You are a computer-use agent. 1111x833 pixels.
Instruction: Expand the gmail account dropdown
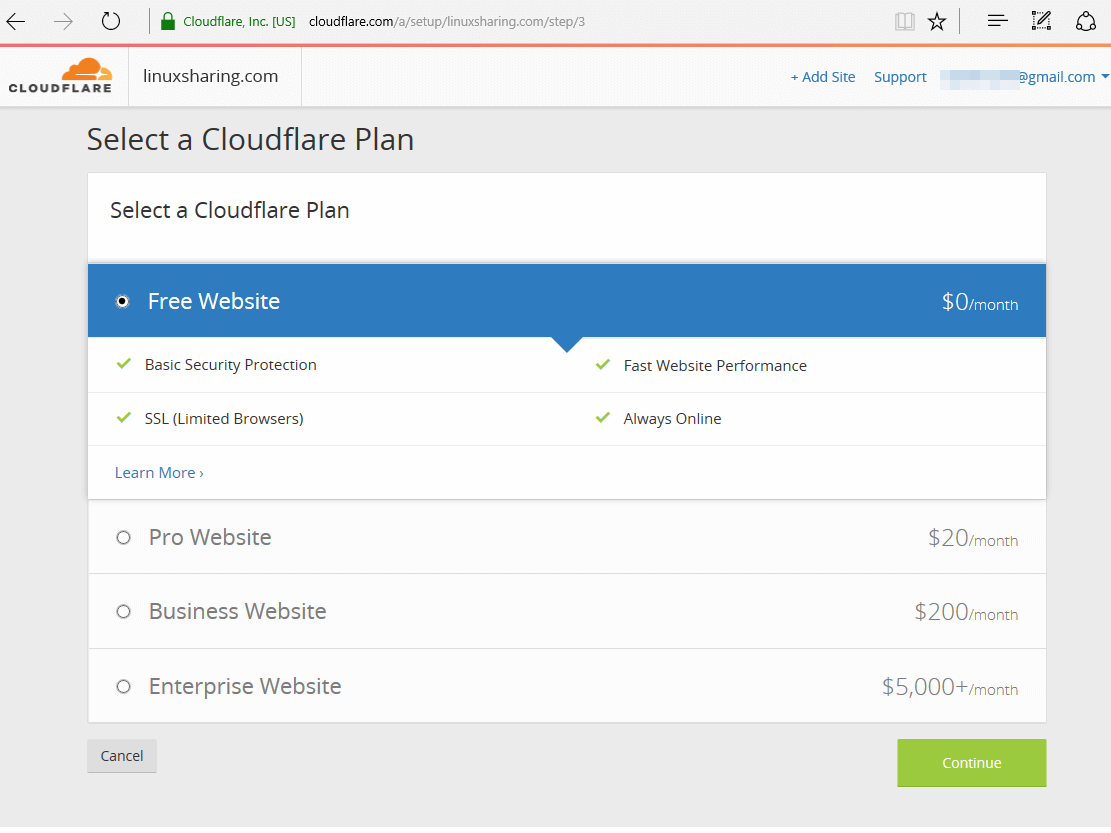pyautogui.click(x=1104, y=77)
